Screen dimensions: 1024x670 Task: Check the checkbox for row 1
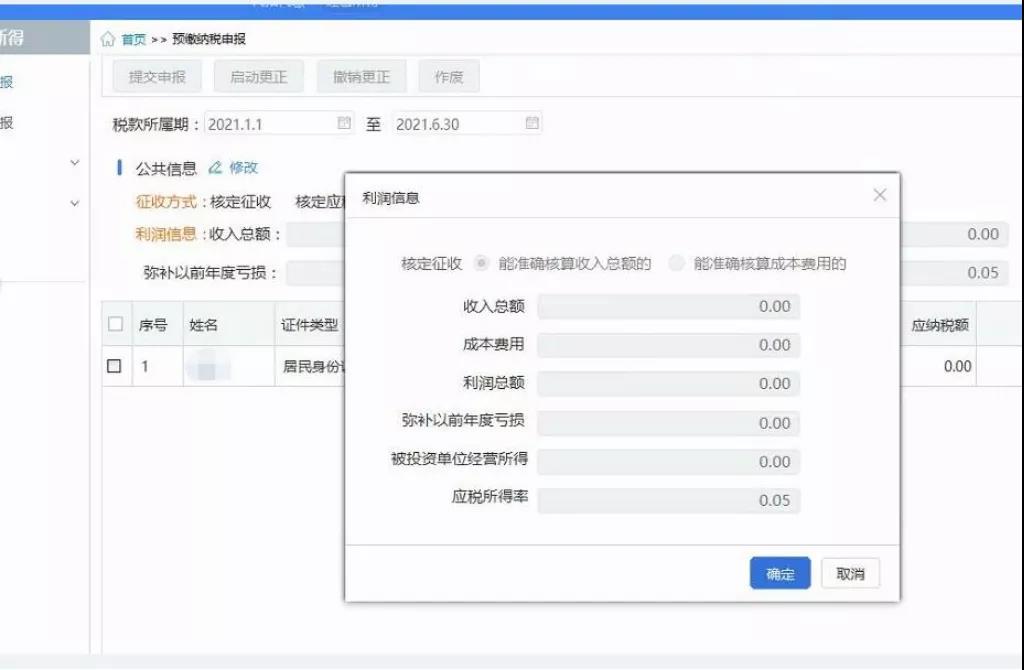(115, 366)
